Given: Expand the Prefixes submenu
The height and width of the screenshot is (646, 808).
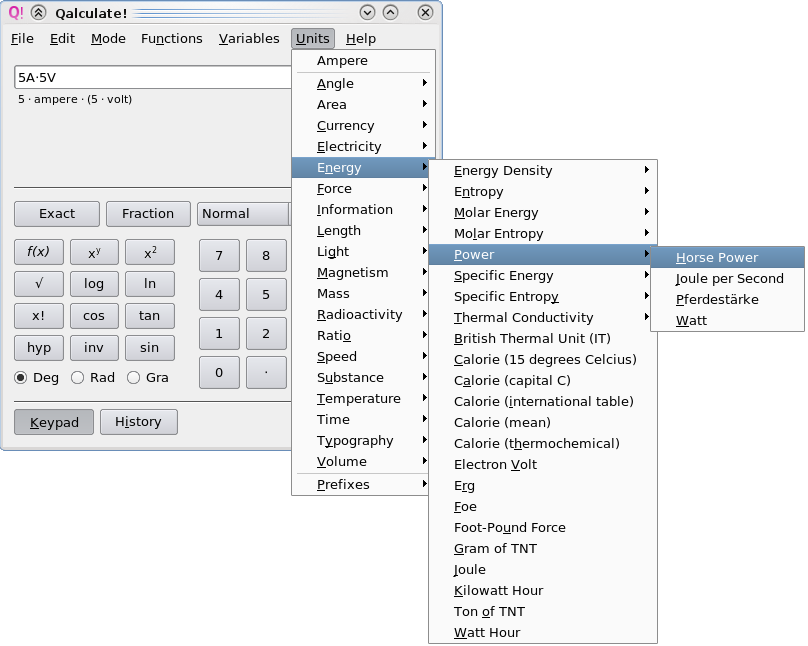Looking at the screenshot, I should point(360,485).
